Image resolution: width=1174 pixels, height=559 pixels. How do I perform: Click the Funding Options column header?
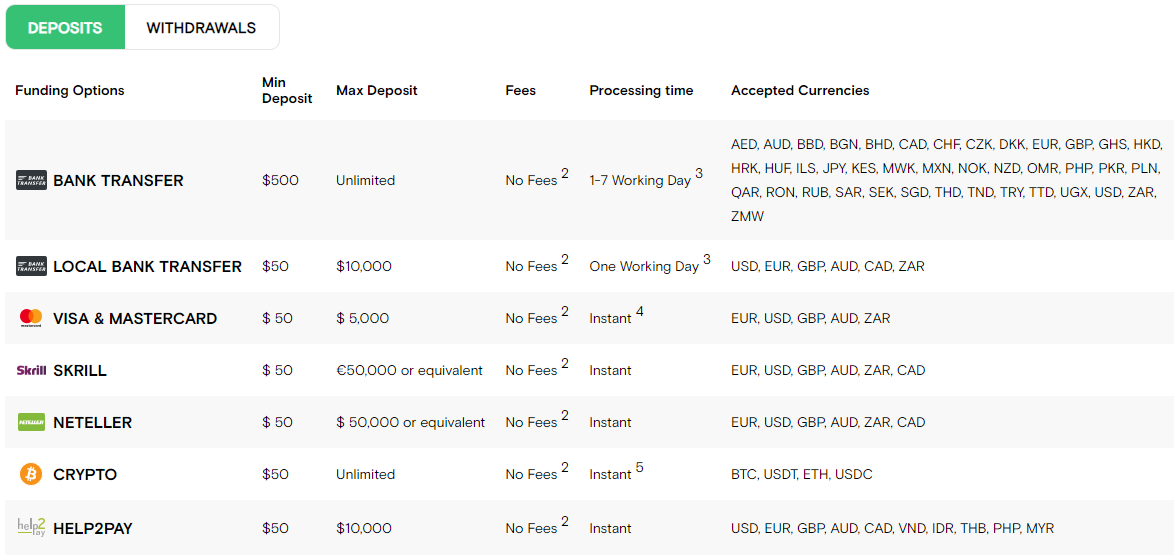coord(70,90)
